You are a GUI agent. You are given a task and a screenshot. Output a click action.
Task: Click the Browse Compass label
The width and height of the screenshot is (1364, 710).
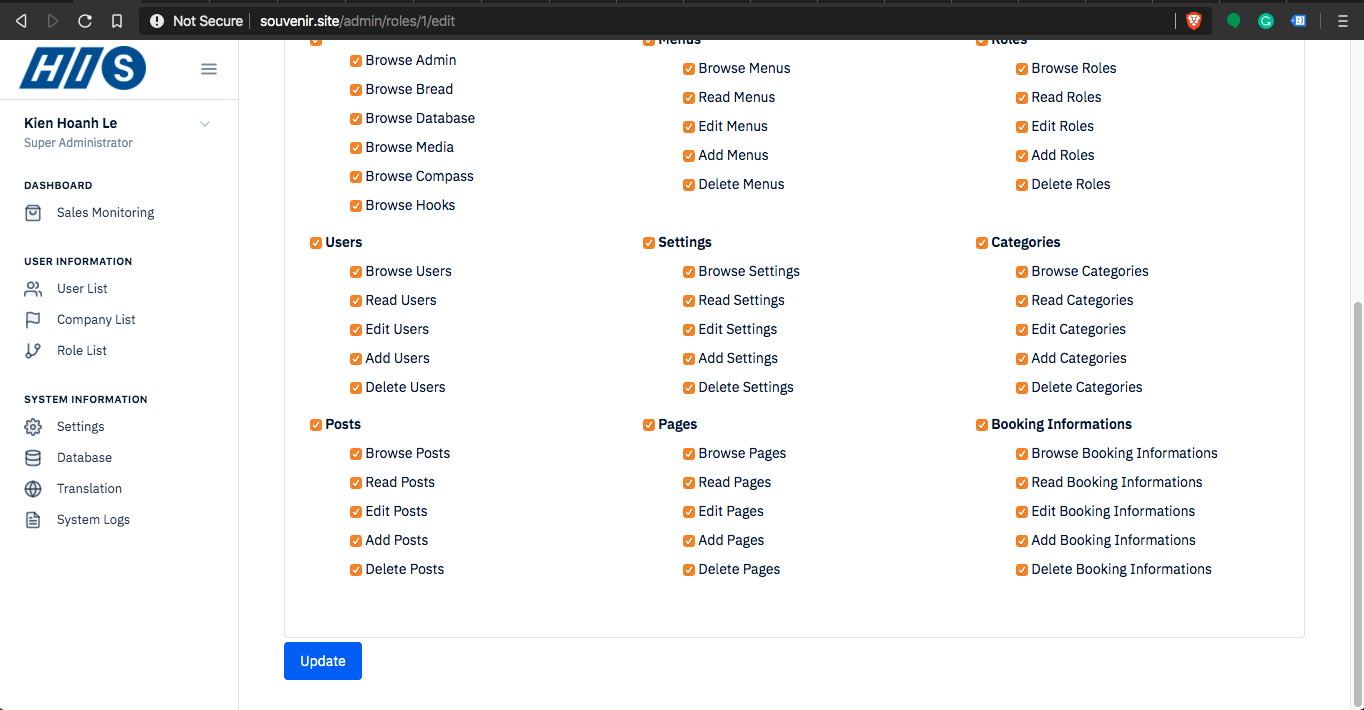pyautogui.click(x=420, y=177)
